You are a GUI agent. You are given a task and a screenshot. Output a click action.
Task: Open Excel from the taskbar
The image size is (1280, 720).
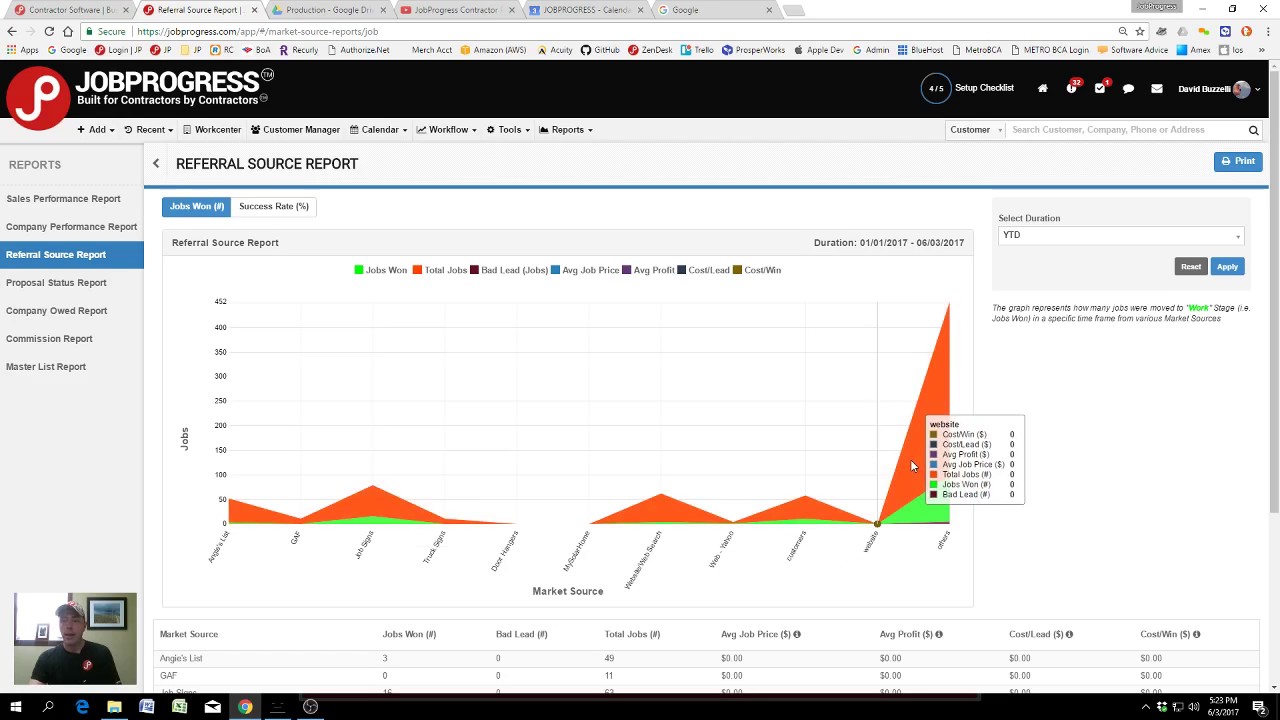pos(179,707)
